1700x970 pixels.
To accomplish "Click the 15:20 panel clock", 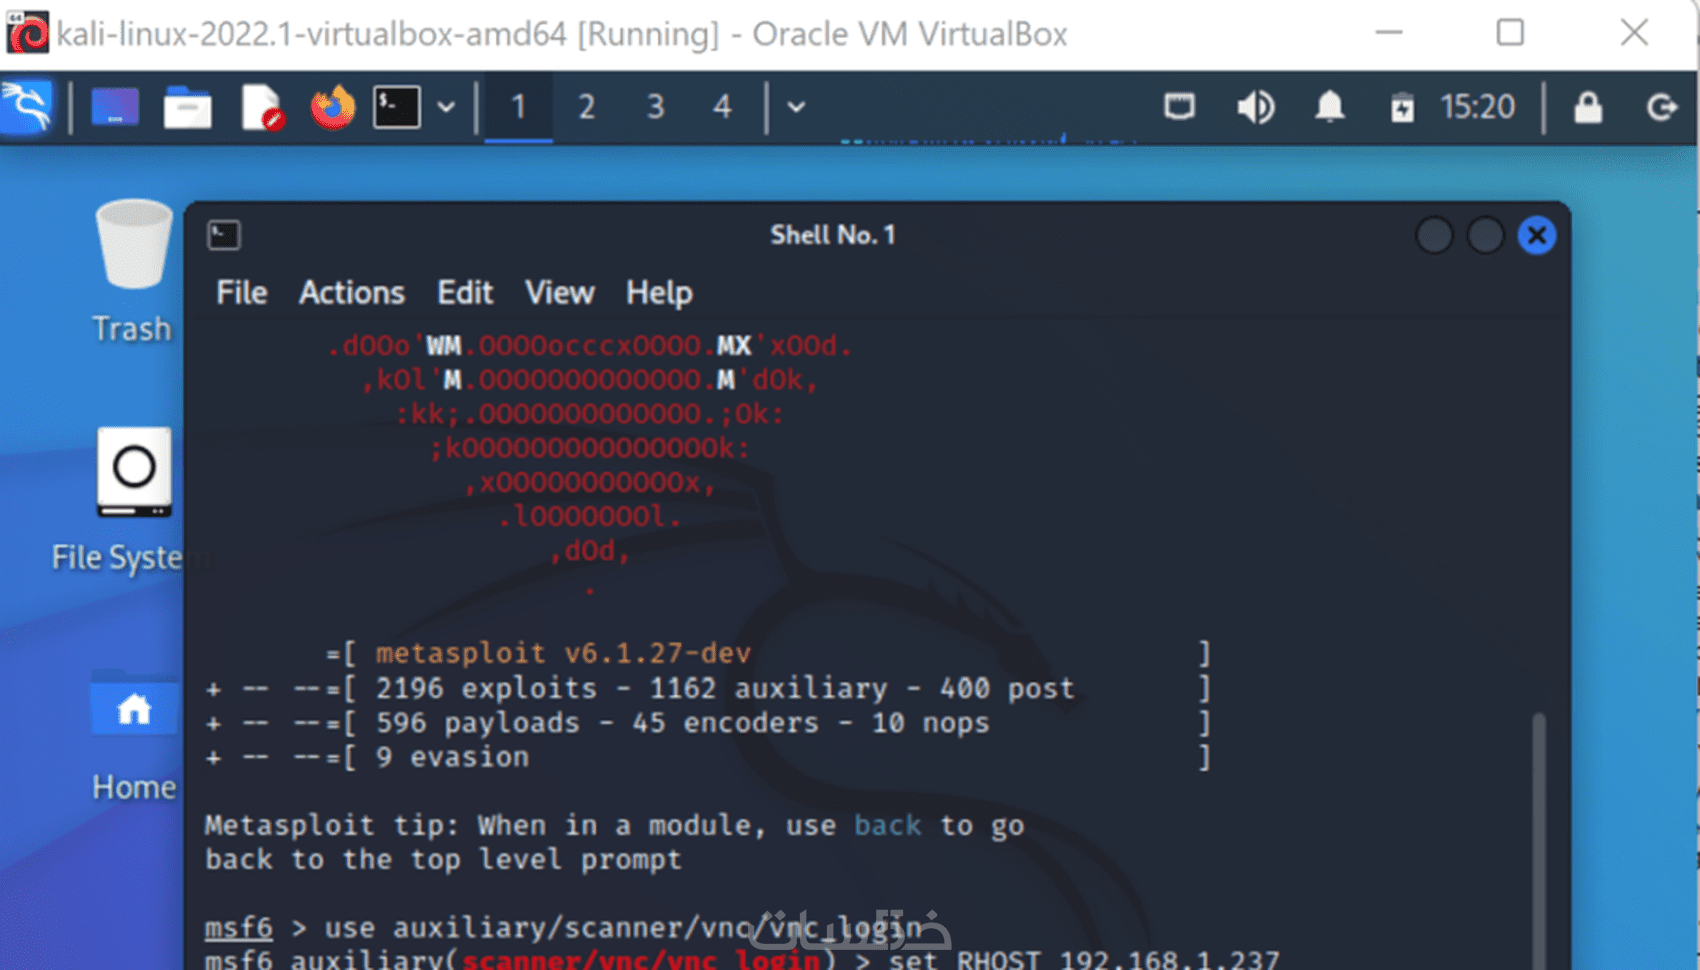I will coord(1477,107).
